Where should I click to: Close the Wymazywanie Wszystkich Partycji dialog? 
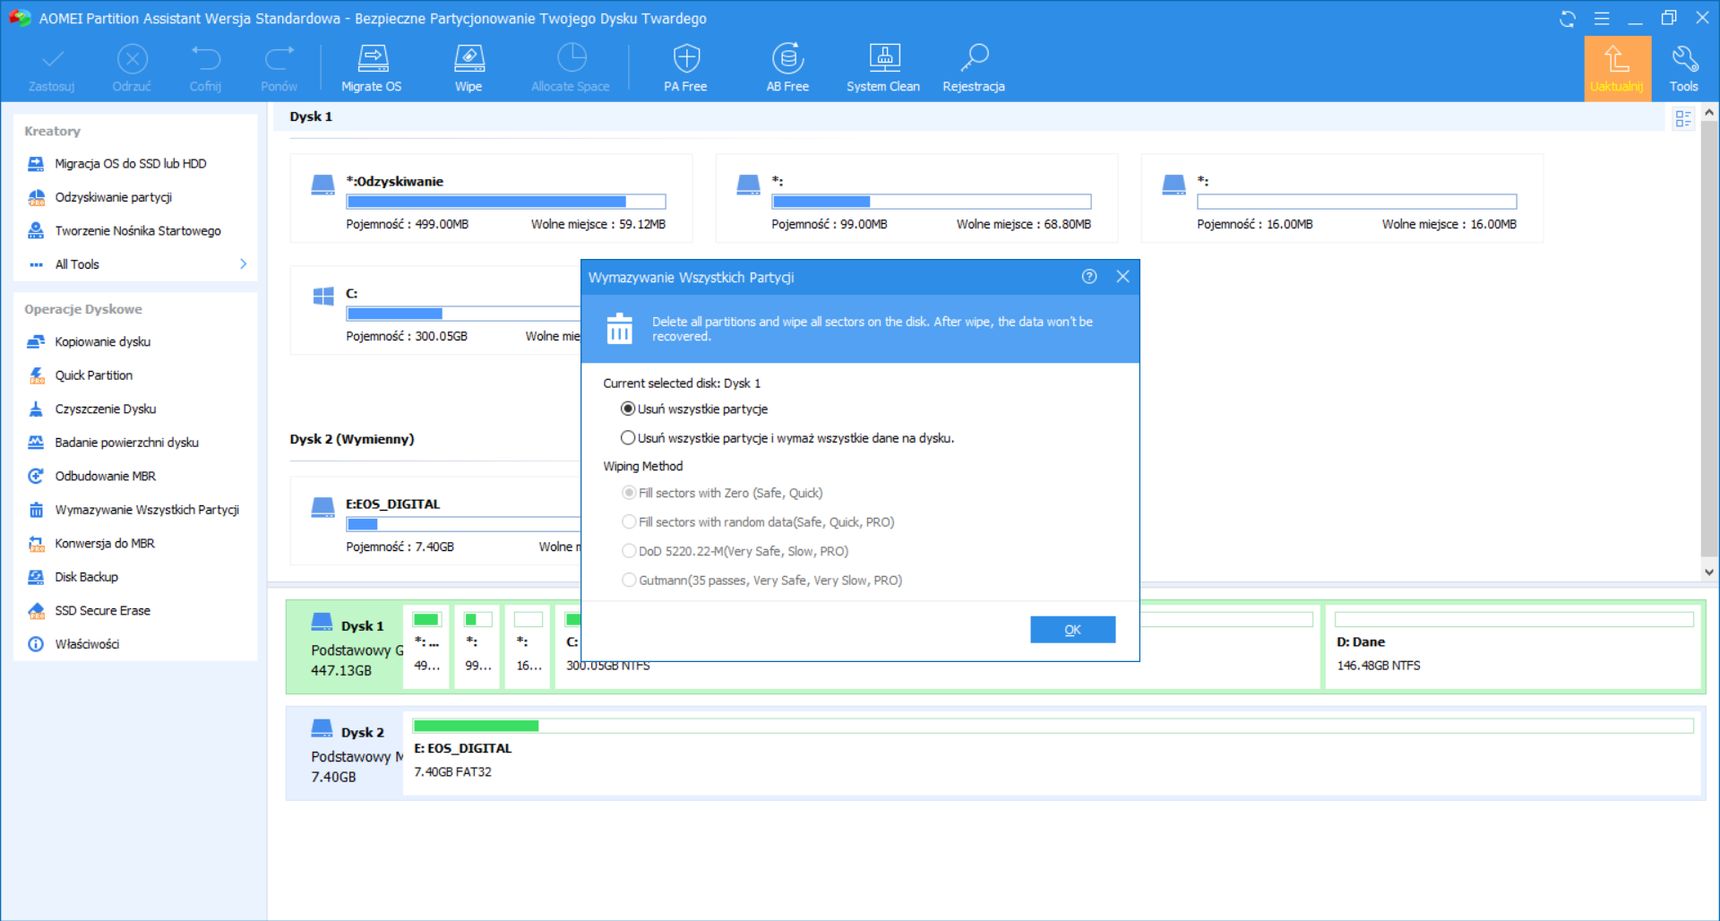[1123, 277]
